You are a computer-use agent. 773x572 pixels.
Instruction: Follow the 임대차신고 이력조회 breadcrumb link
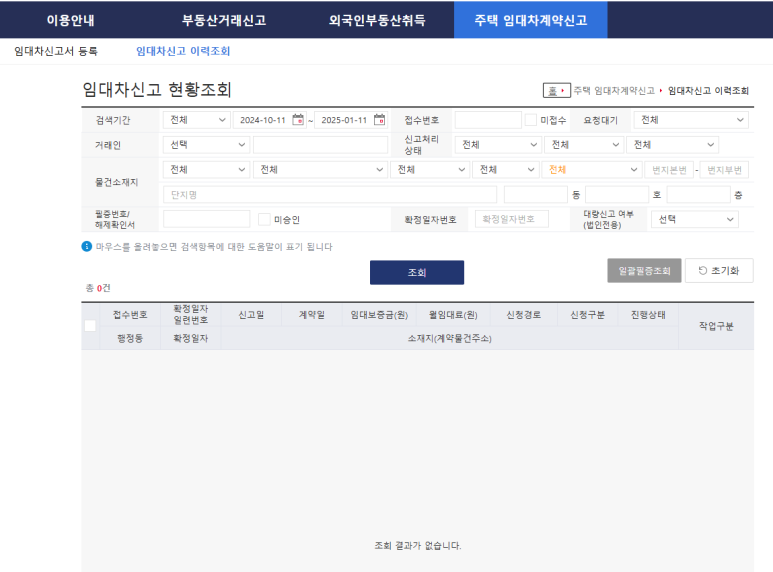(708, 91)
